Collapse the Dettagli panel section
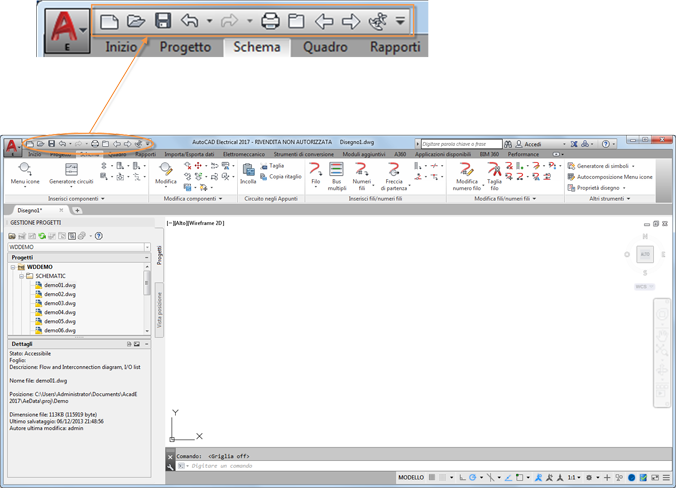The height and width of the screenshot is (488, 676). pyautogui.click(x=147, y=344)
